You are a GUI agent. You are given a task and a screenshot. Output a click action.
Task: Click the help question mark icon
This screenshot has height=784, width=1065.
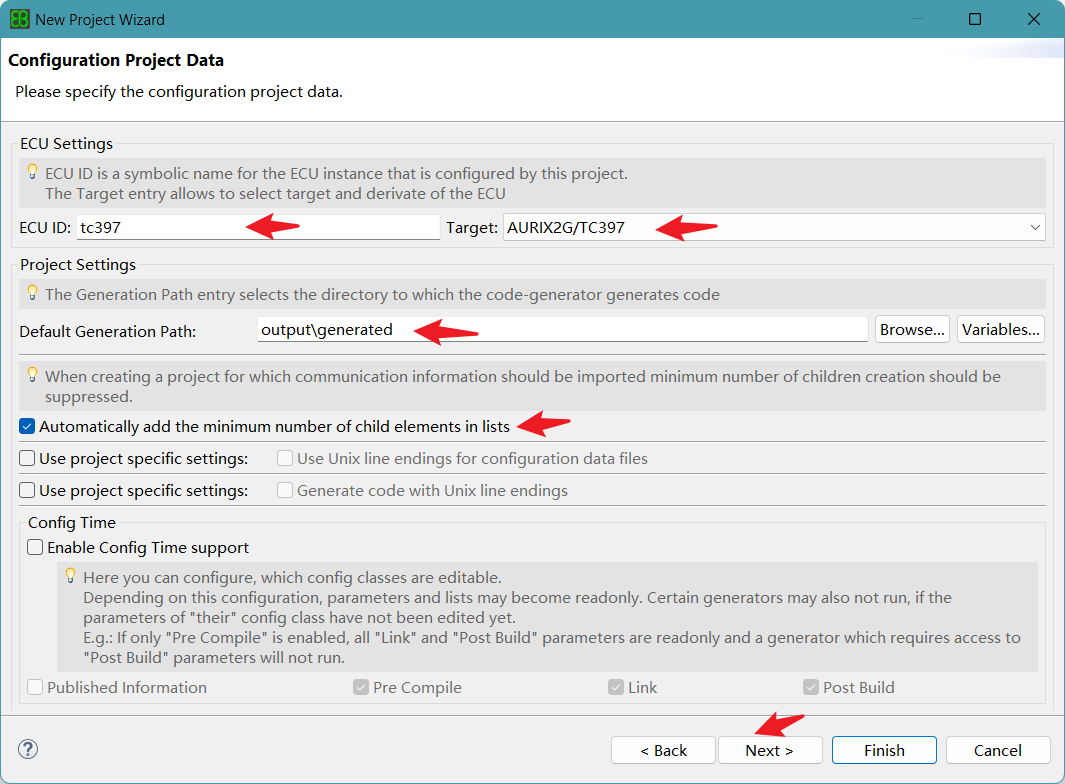click(x=28, y=749)
